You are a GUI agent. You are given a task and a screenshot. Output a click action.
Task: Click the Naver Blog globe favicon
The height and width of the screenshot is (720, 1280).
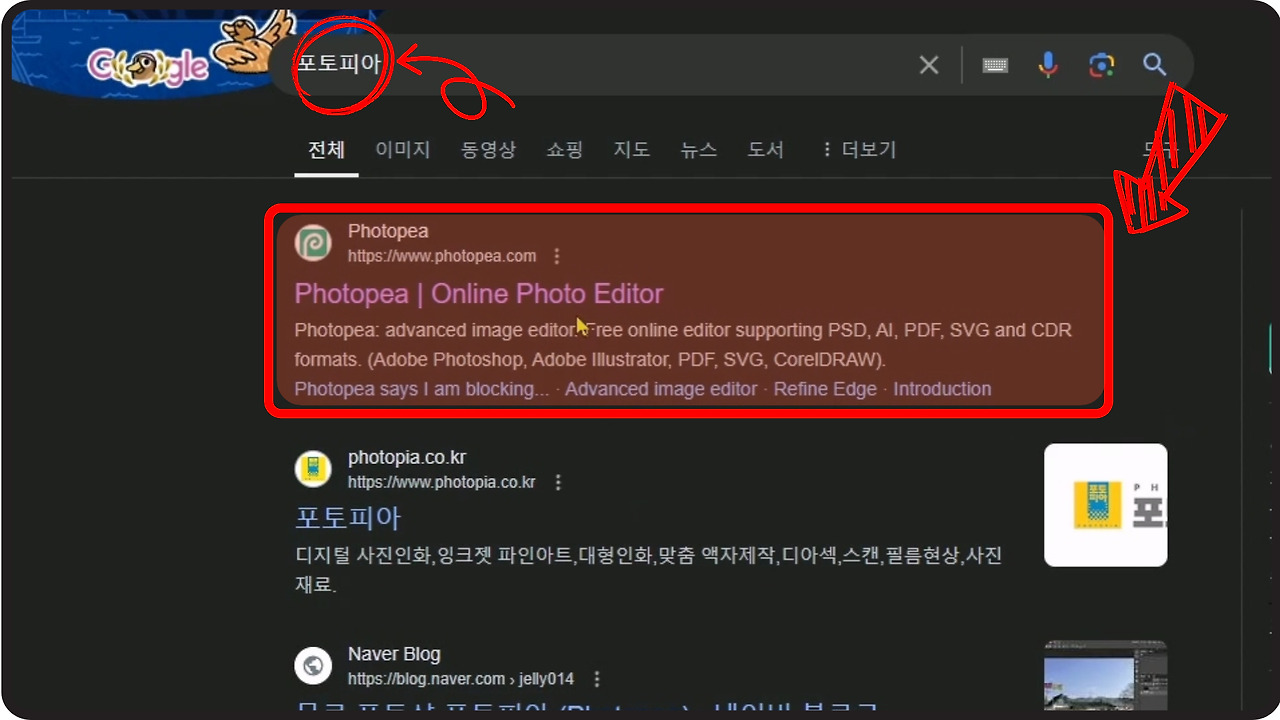point(313,666)
